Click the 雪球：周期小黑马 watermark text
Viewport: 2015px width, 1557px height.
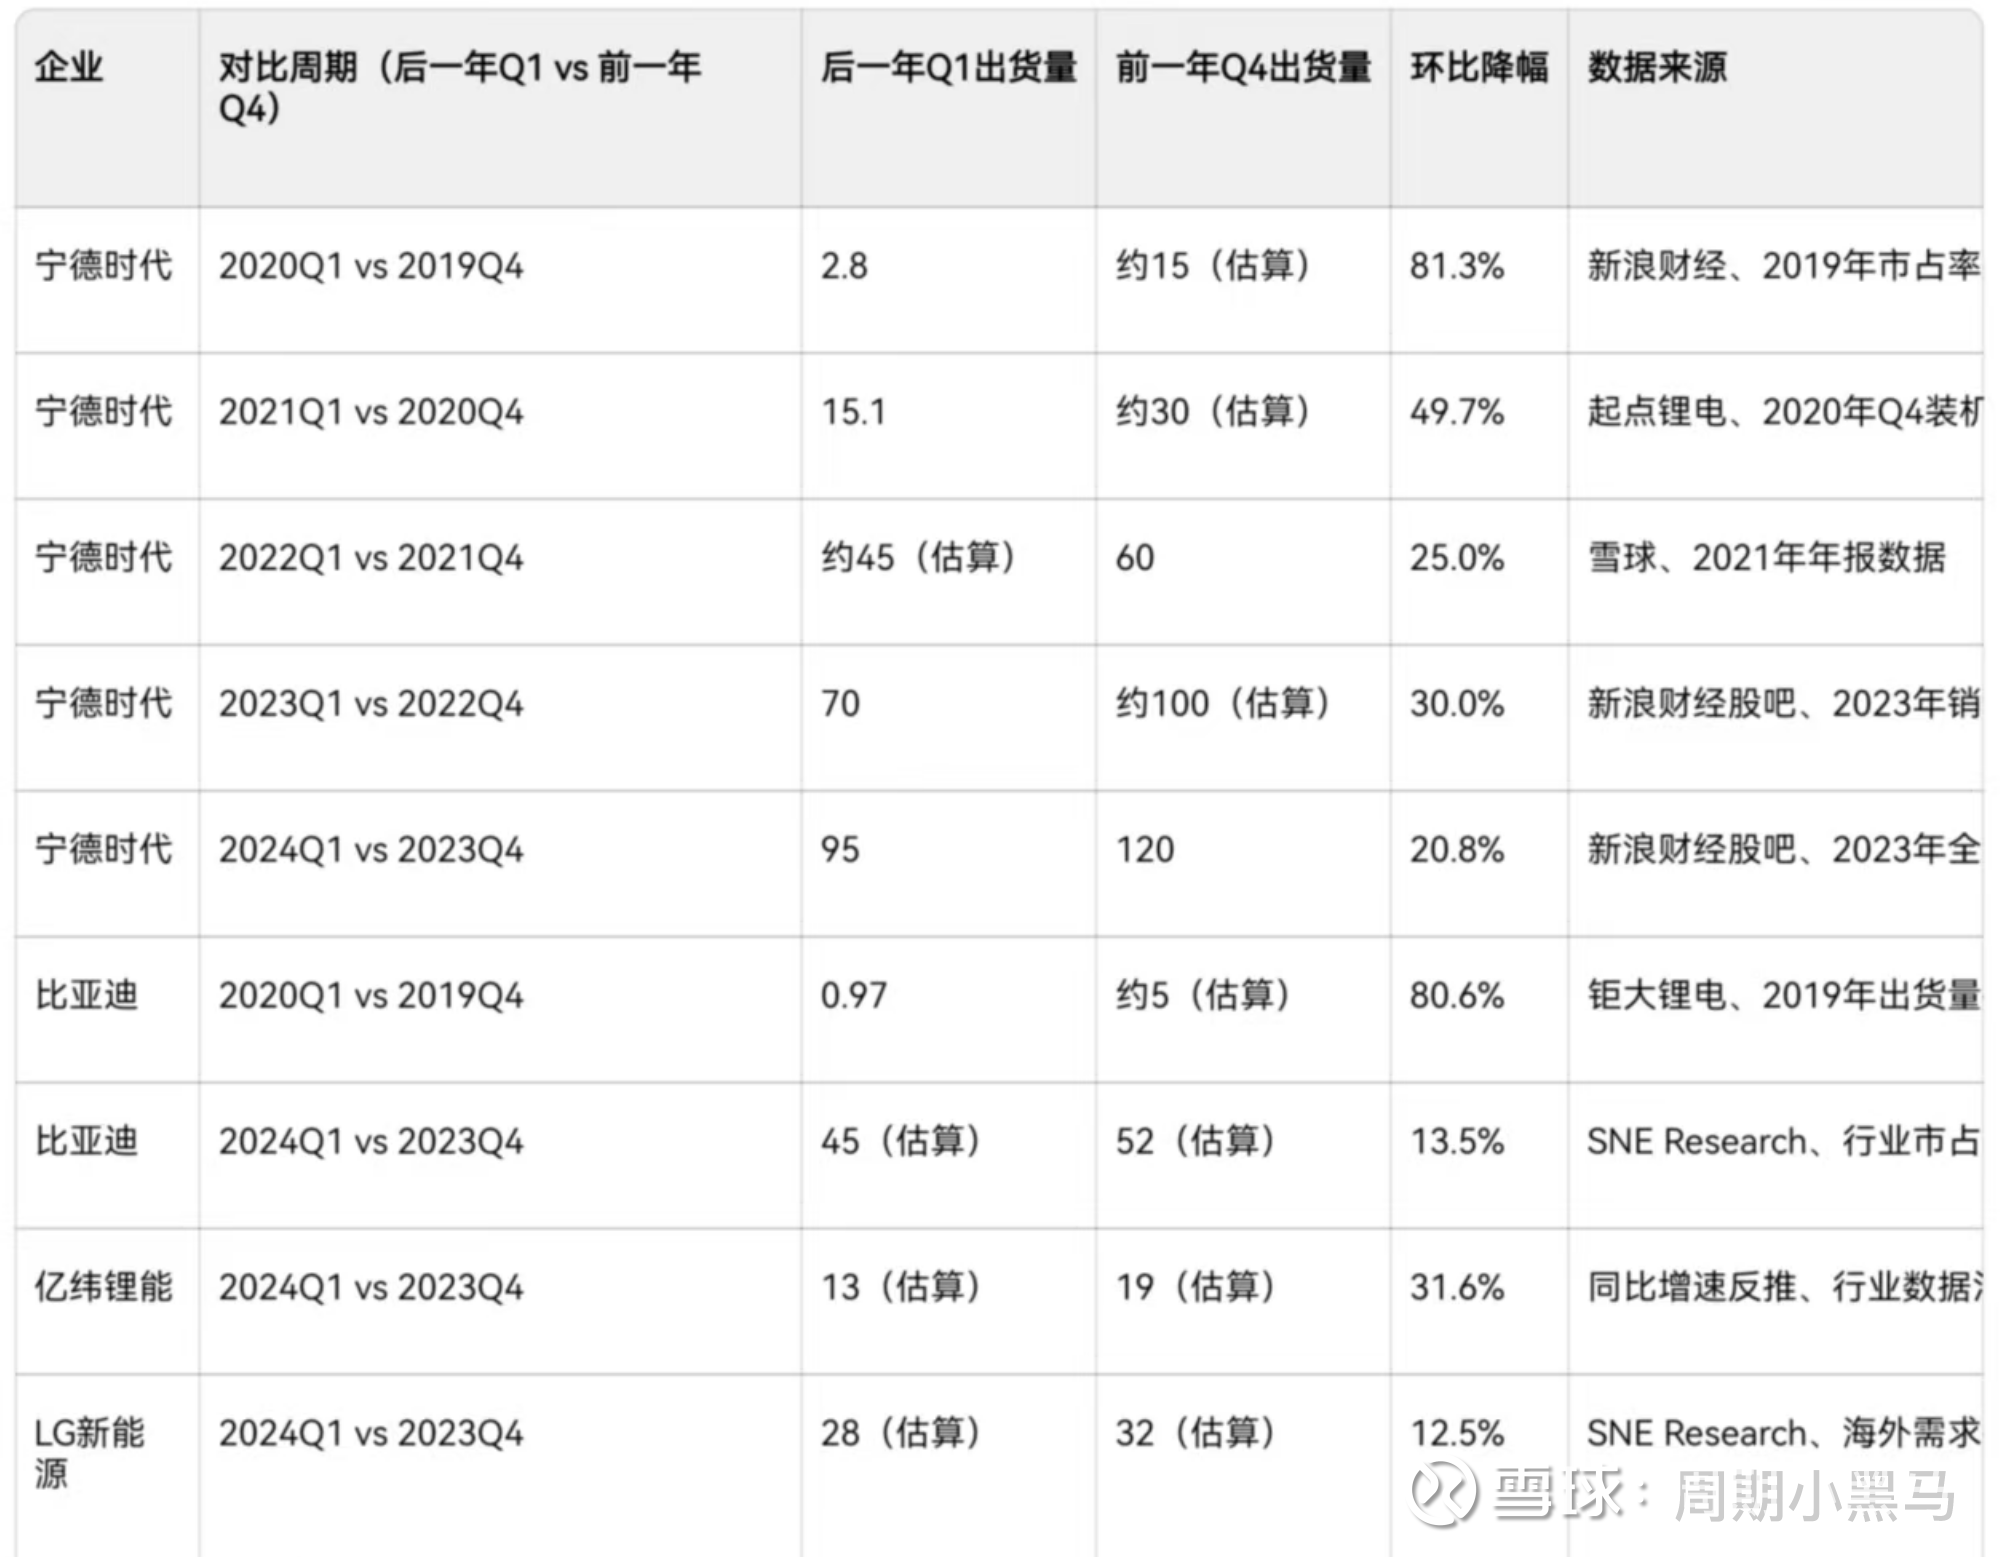click(x=1725, y=1494)
